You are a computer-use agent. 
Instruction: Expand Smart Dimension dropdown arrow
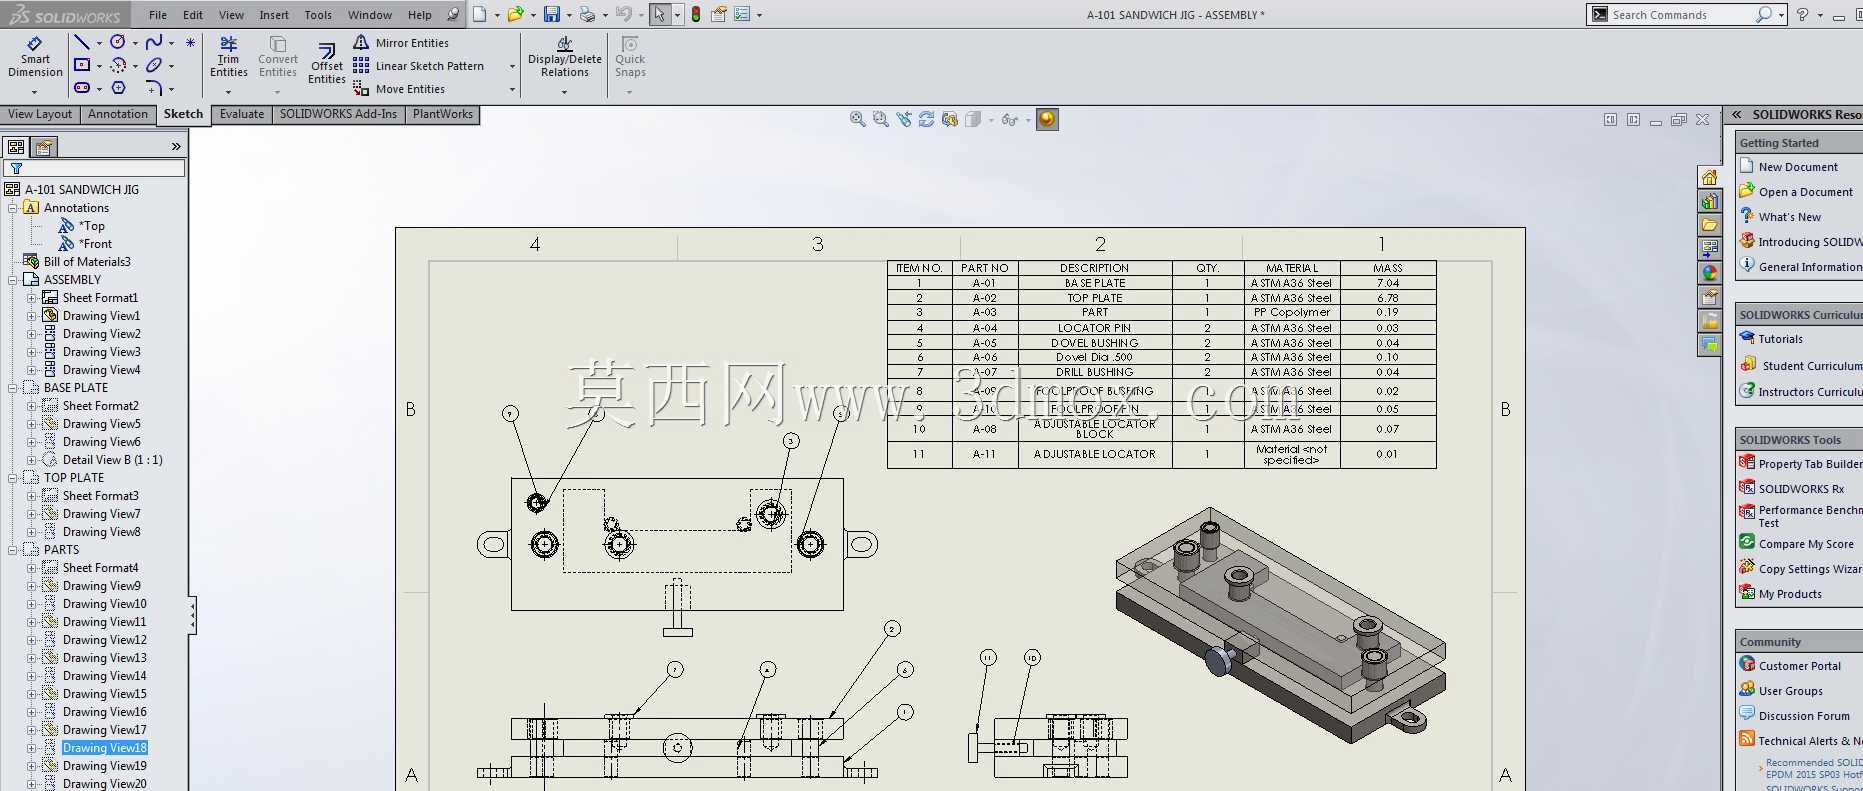point(35,92)
